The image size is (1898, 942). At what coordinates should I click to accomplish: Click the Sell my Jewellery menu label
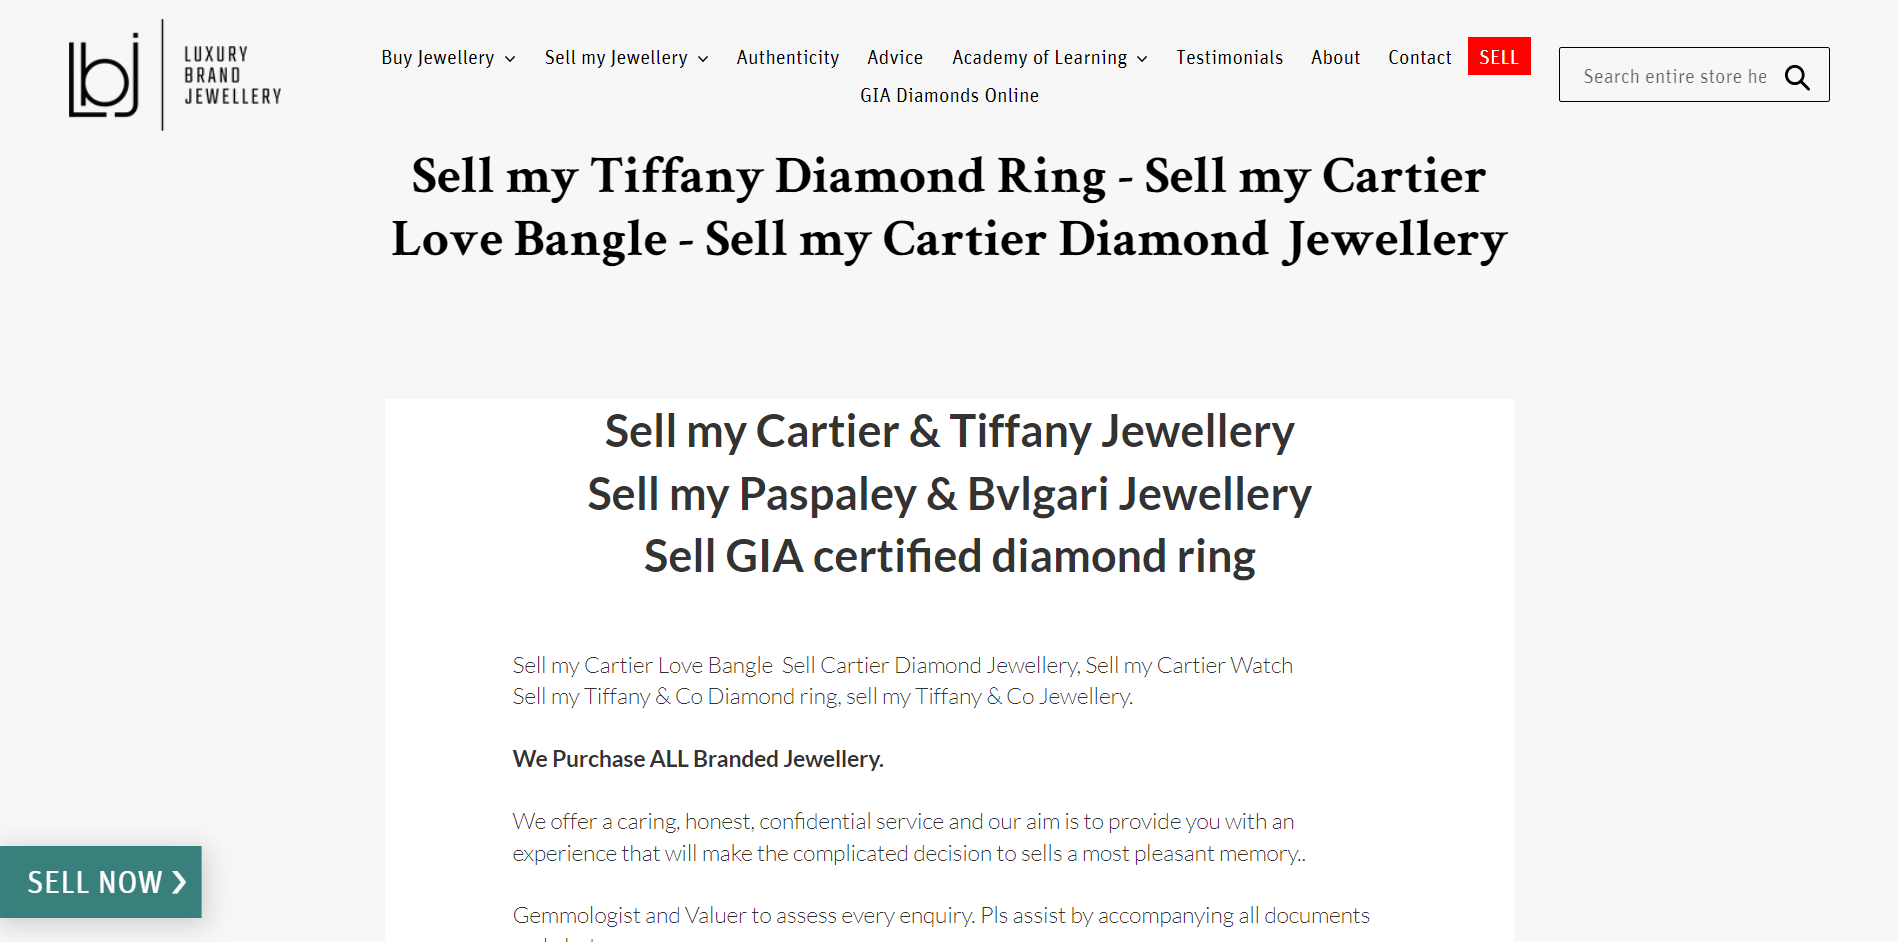pyautogui.click(x=616, y=58)
